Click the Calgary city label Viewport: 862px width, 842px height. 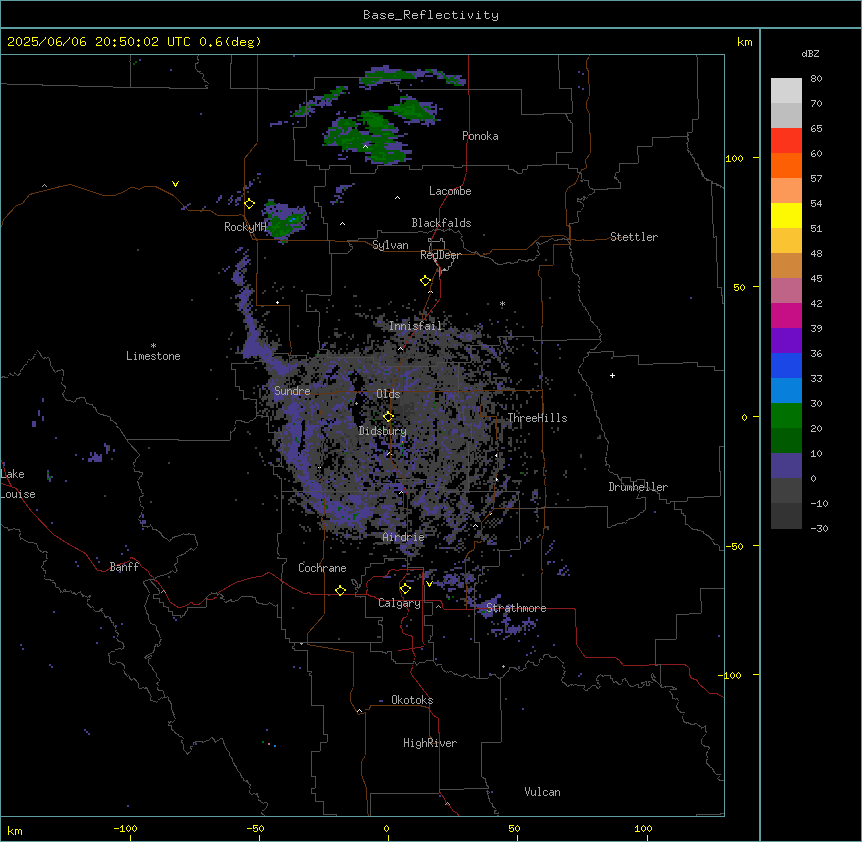399,603
